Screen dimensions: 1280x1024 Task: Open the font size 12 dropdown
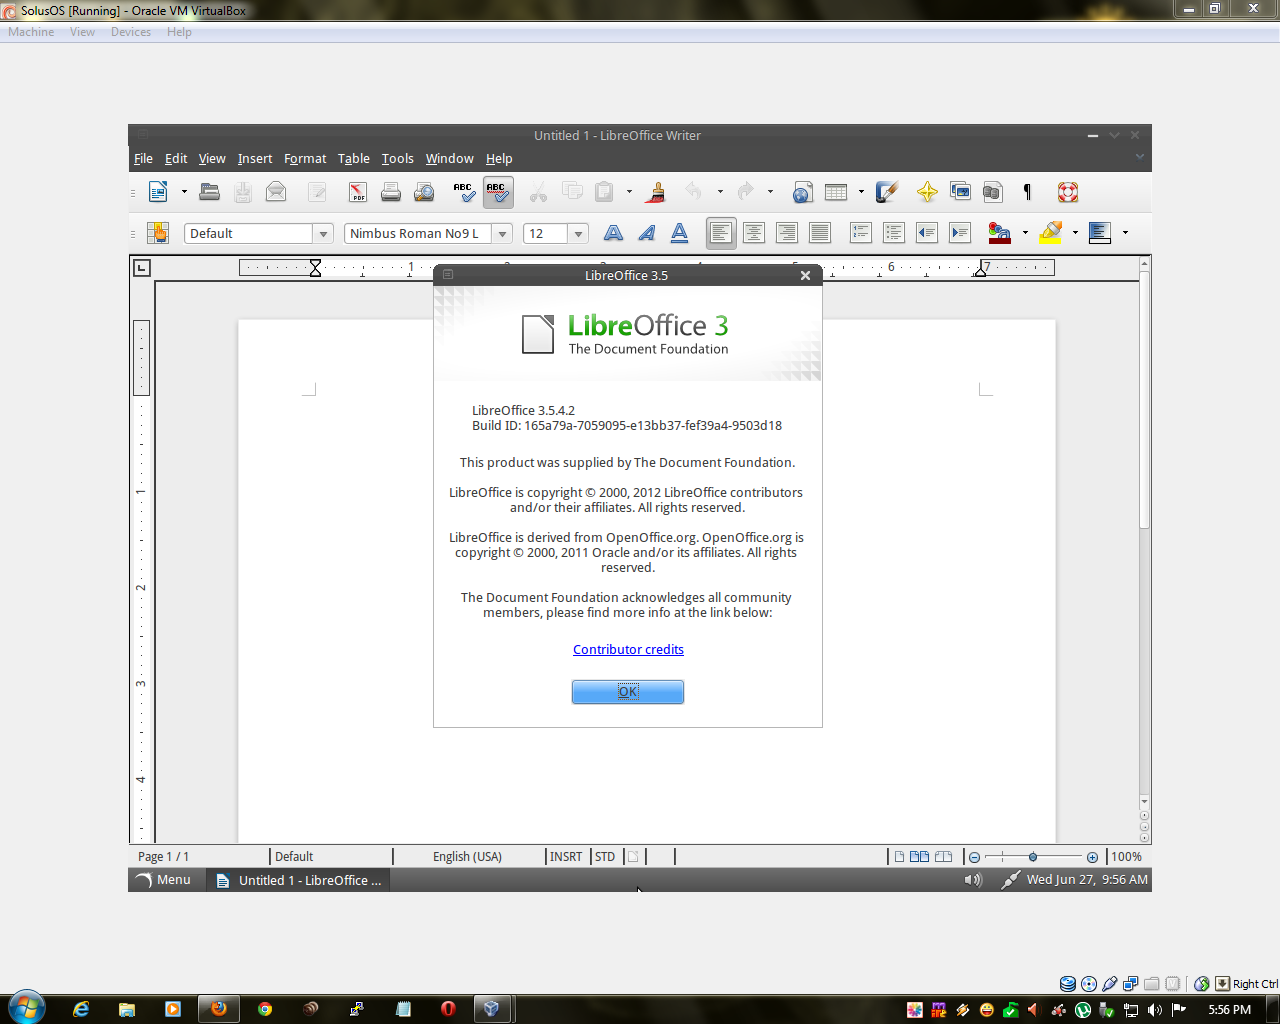click(578, 233)
